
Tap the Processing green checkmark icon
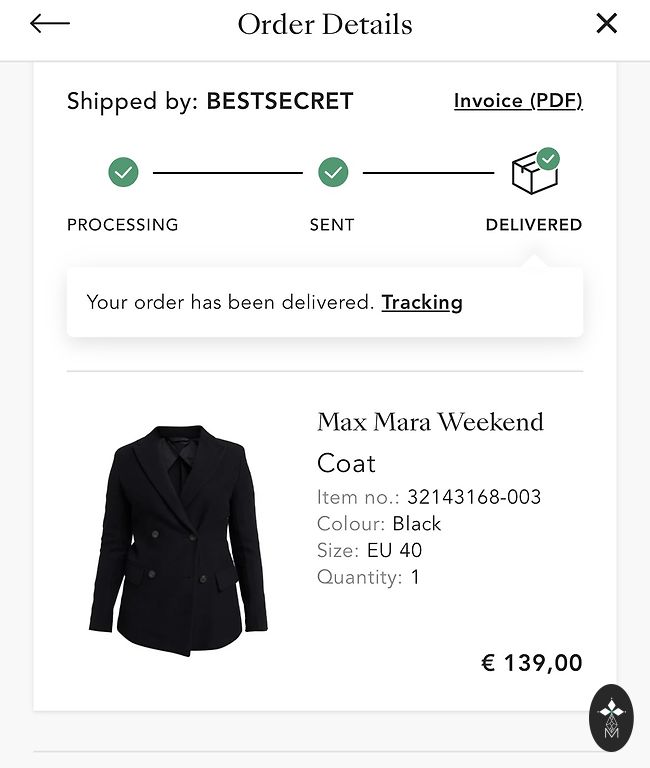(x=123, y=173)
